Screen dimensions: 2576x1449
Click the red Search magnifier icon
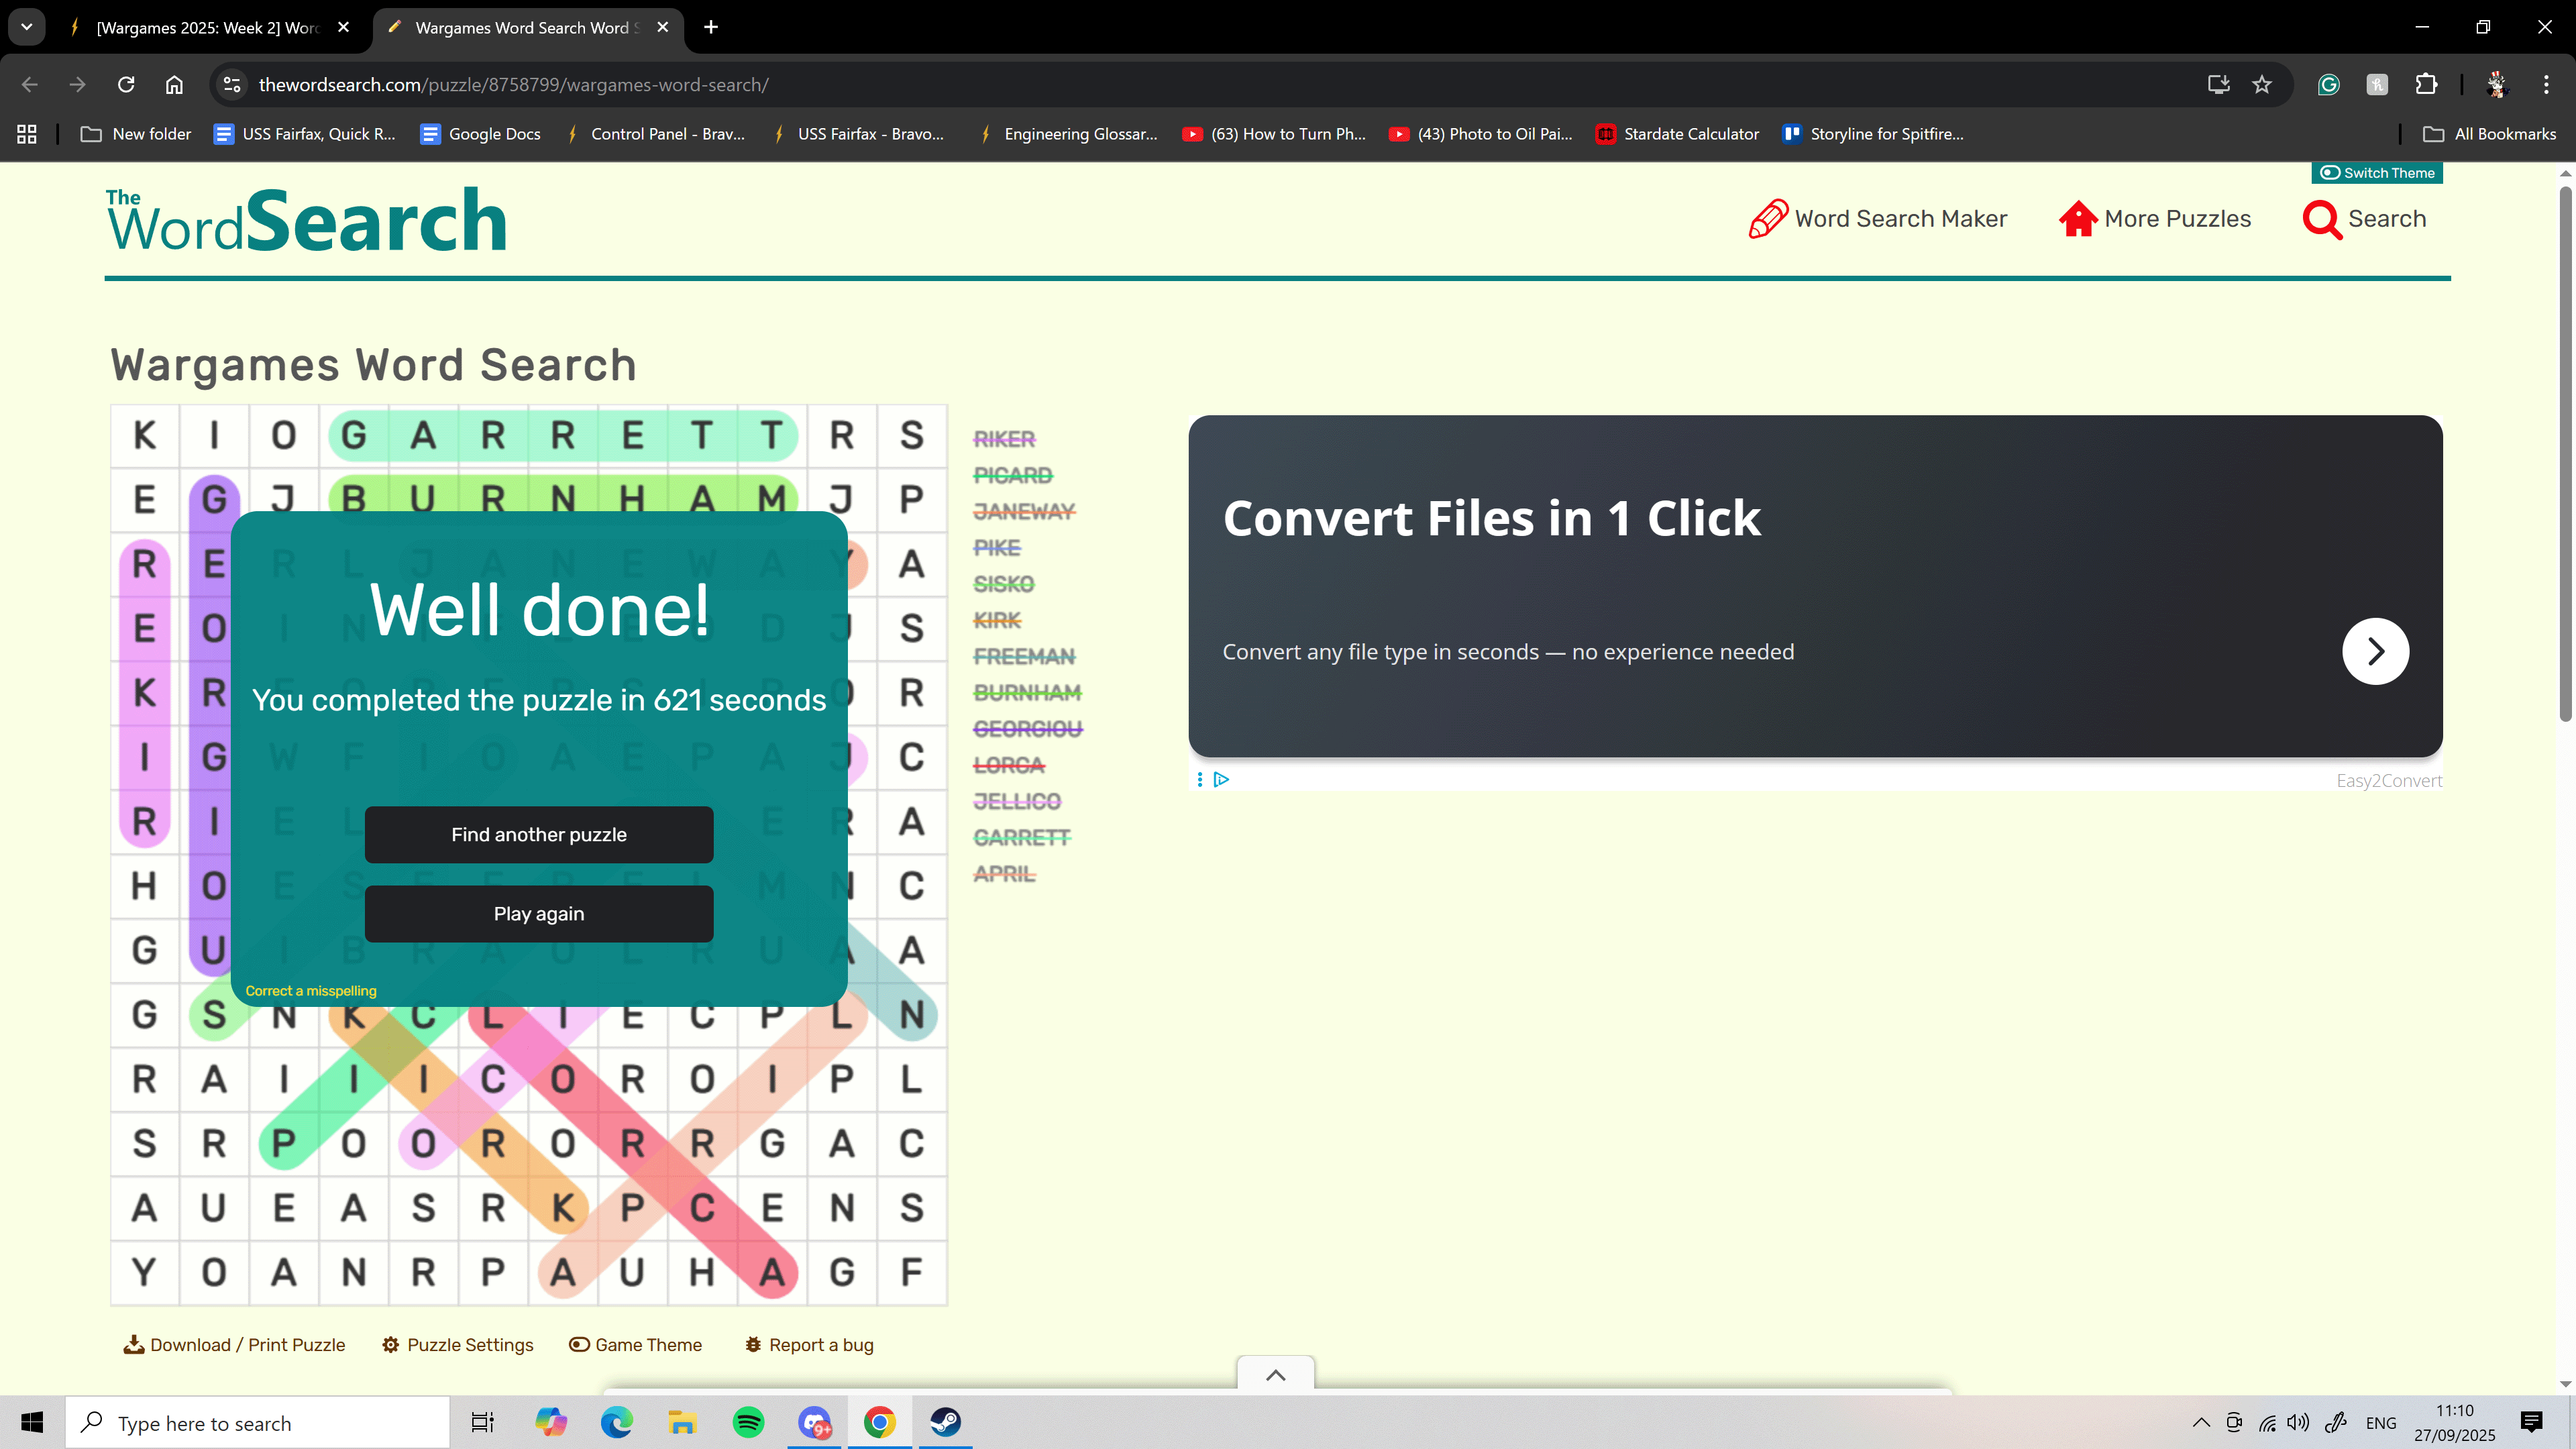(x=2321, y=219)
